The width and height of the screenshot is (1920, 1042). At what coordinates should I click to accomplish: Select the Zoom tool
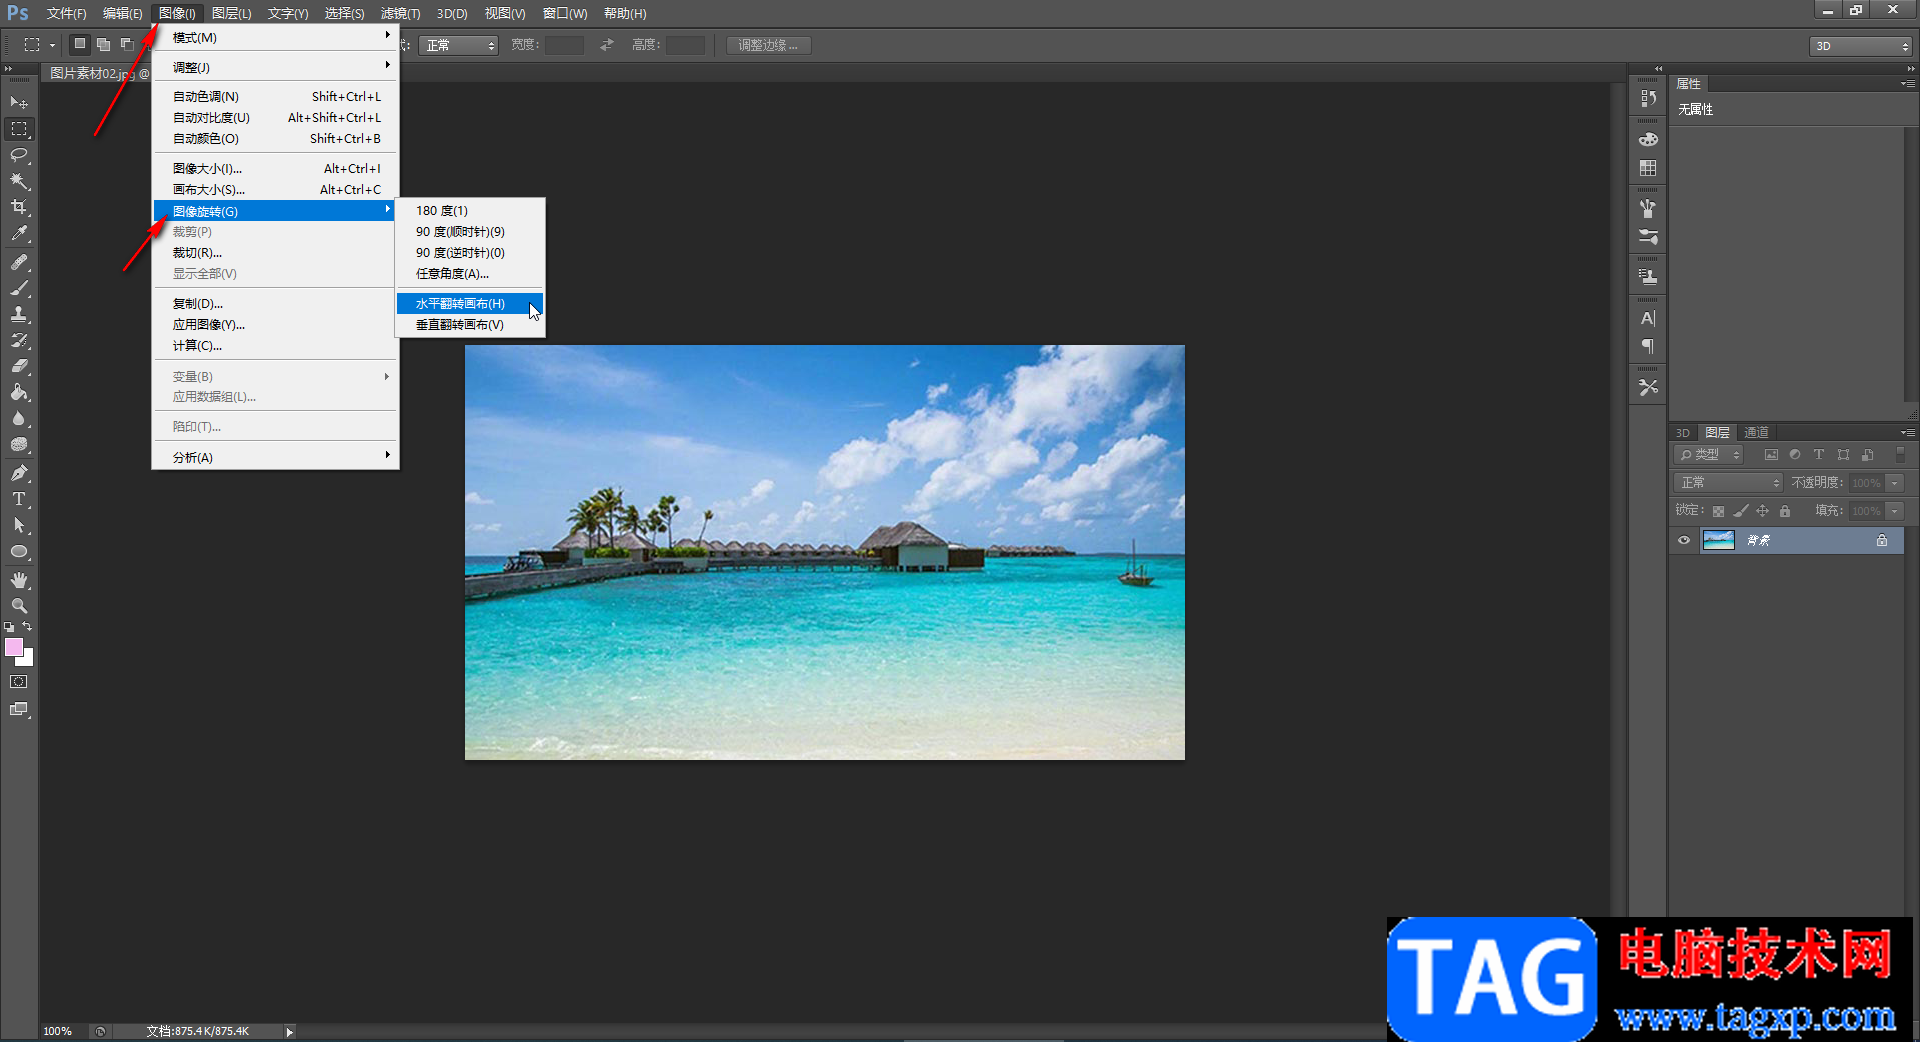pos(19,606)
